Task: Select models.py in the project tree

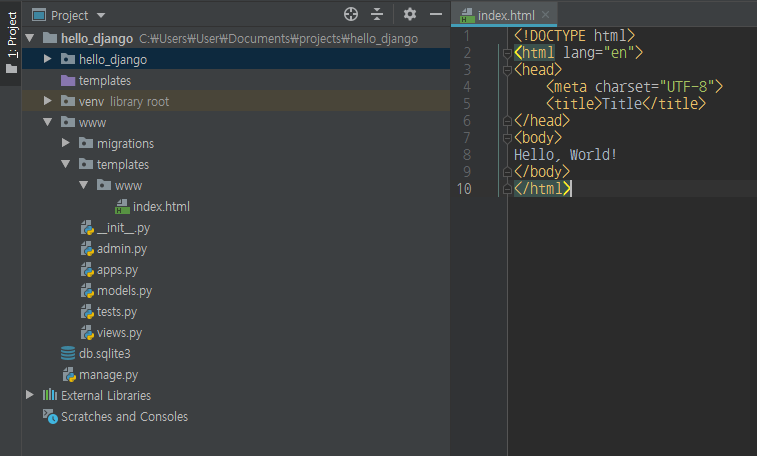Action: click(125, 291)
